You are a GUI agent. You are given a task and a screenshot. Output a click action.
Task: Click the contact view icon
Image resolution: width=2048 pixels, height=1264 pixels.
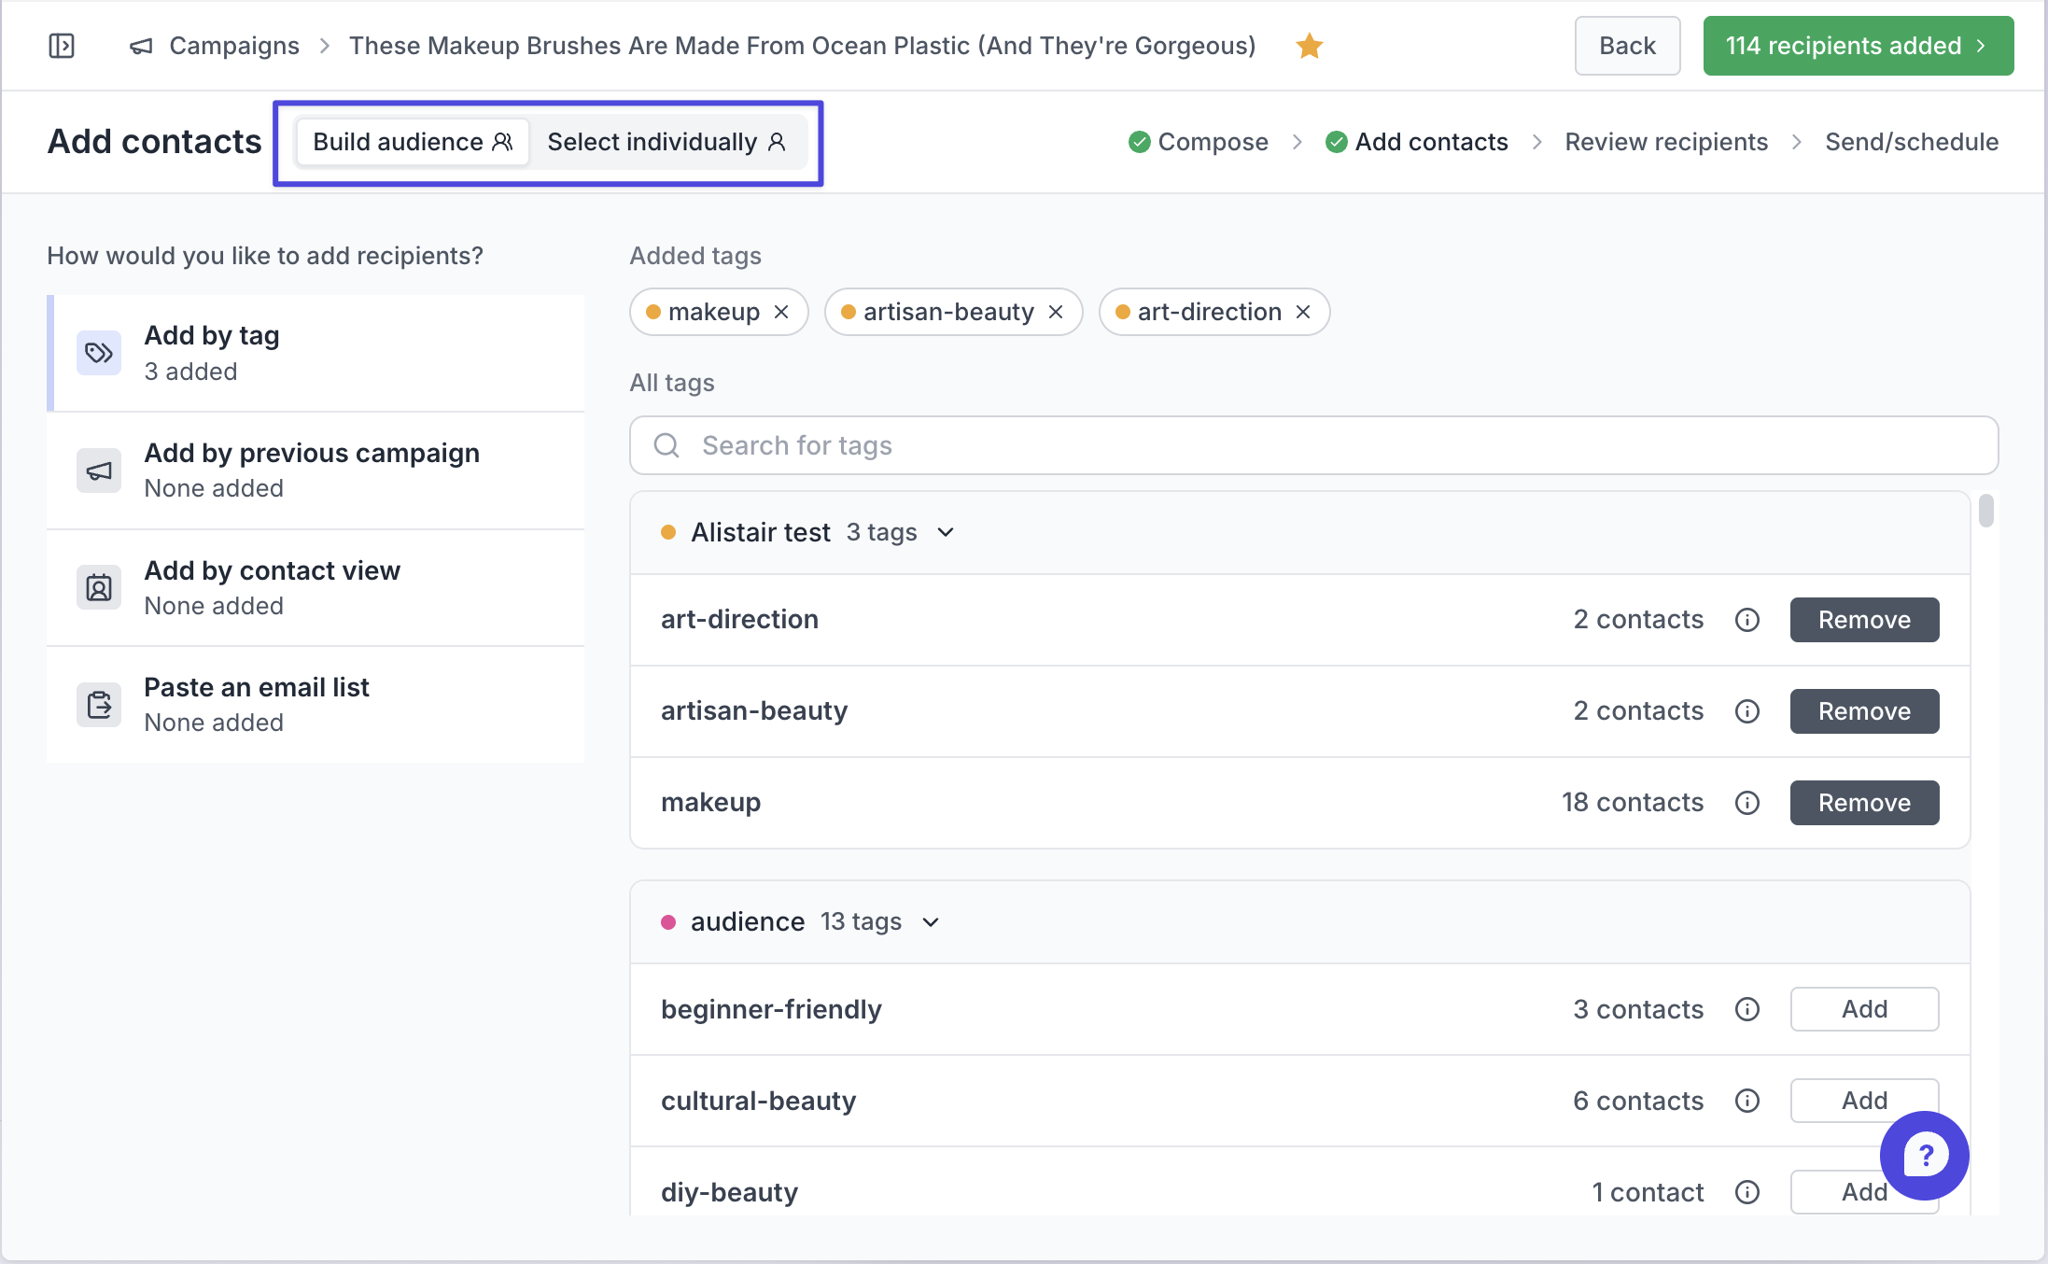click(x=99, y=588)
